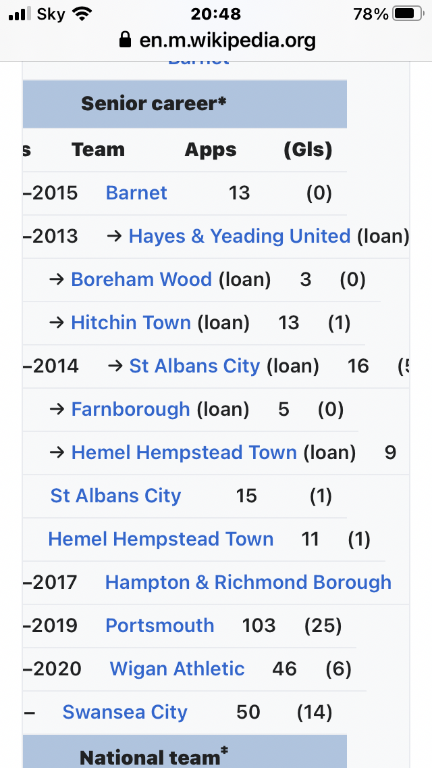
Task: Open the Hitchin Town link
Action: [131, 322]
